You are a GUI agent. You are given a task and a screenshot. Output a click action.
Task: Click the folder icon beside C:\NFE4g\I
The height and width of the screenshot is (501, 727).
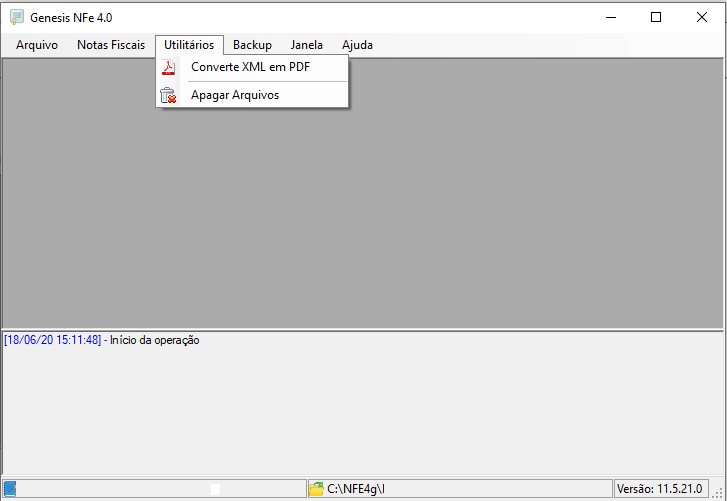coord(316,489)
